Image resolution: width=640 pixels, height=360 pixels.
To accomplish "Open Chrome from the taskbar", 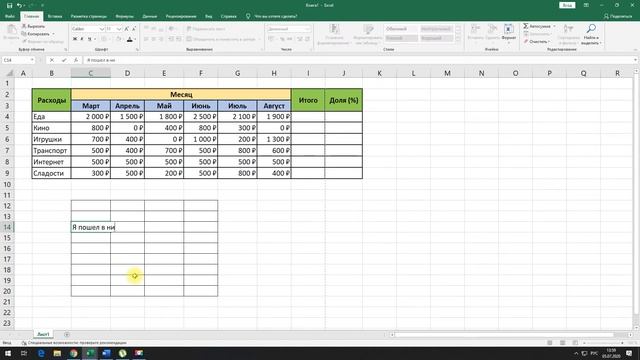I will tap(73, 353).
